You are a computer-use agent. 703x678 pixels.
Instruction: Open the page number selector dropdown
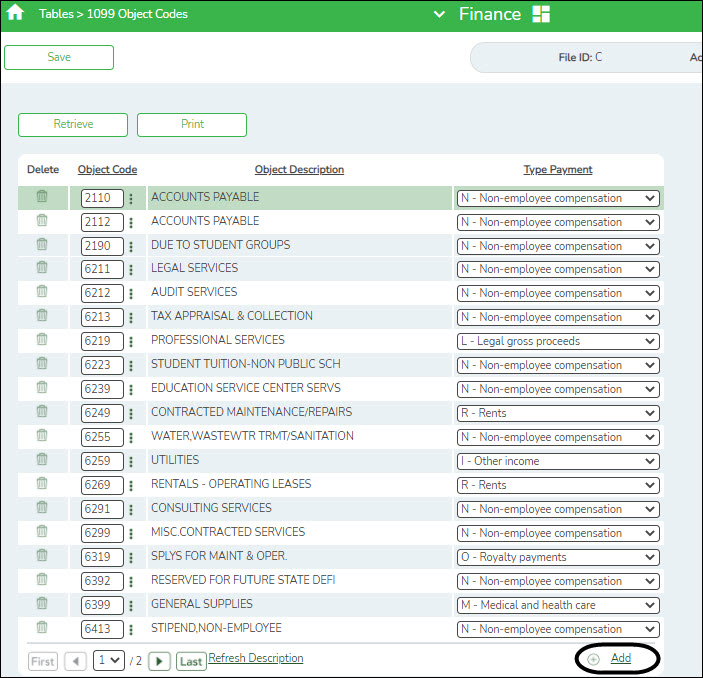point(108,661)
